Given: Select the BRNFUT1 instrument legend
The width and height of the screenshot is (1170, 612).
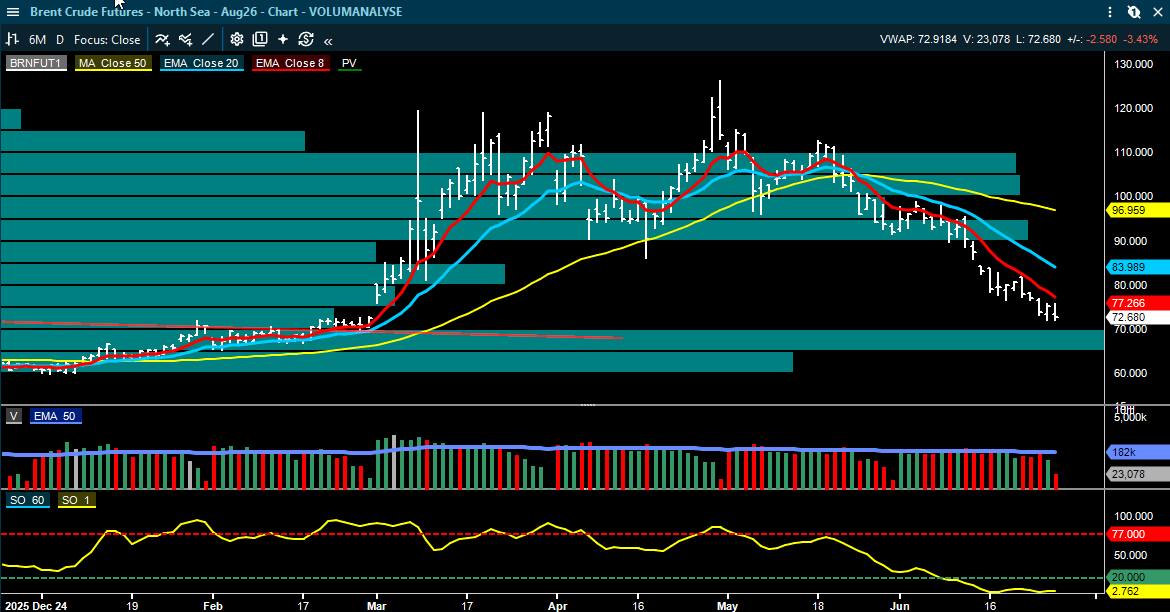Looking at the screenshot, I should point(35,63).
